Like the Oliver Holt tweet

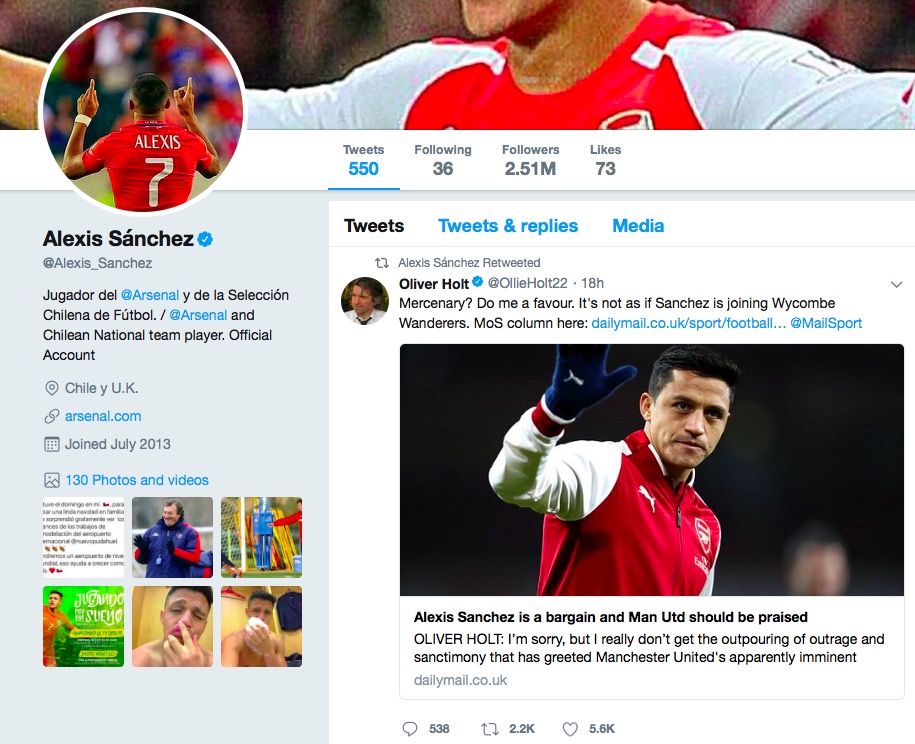[x=570, y=729]
